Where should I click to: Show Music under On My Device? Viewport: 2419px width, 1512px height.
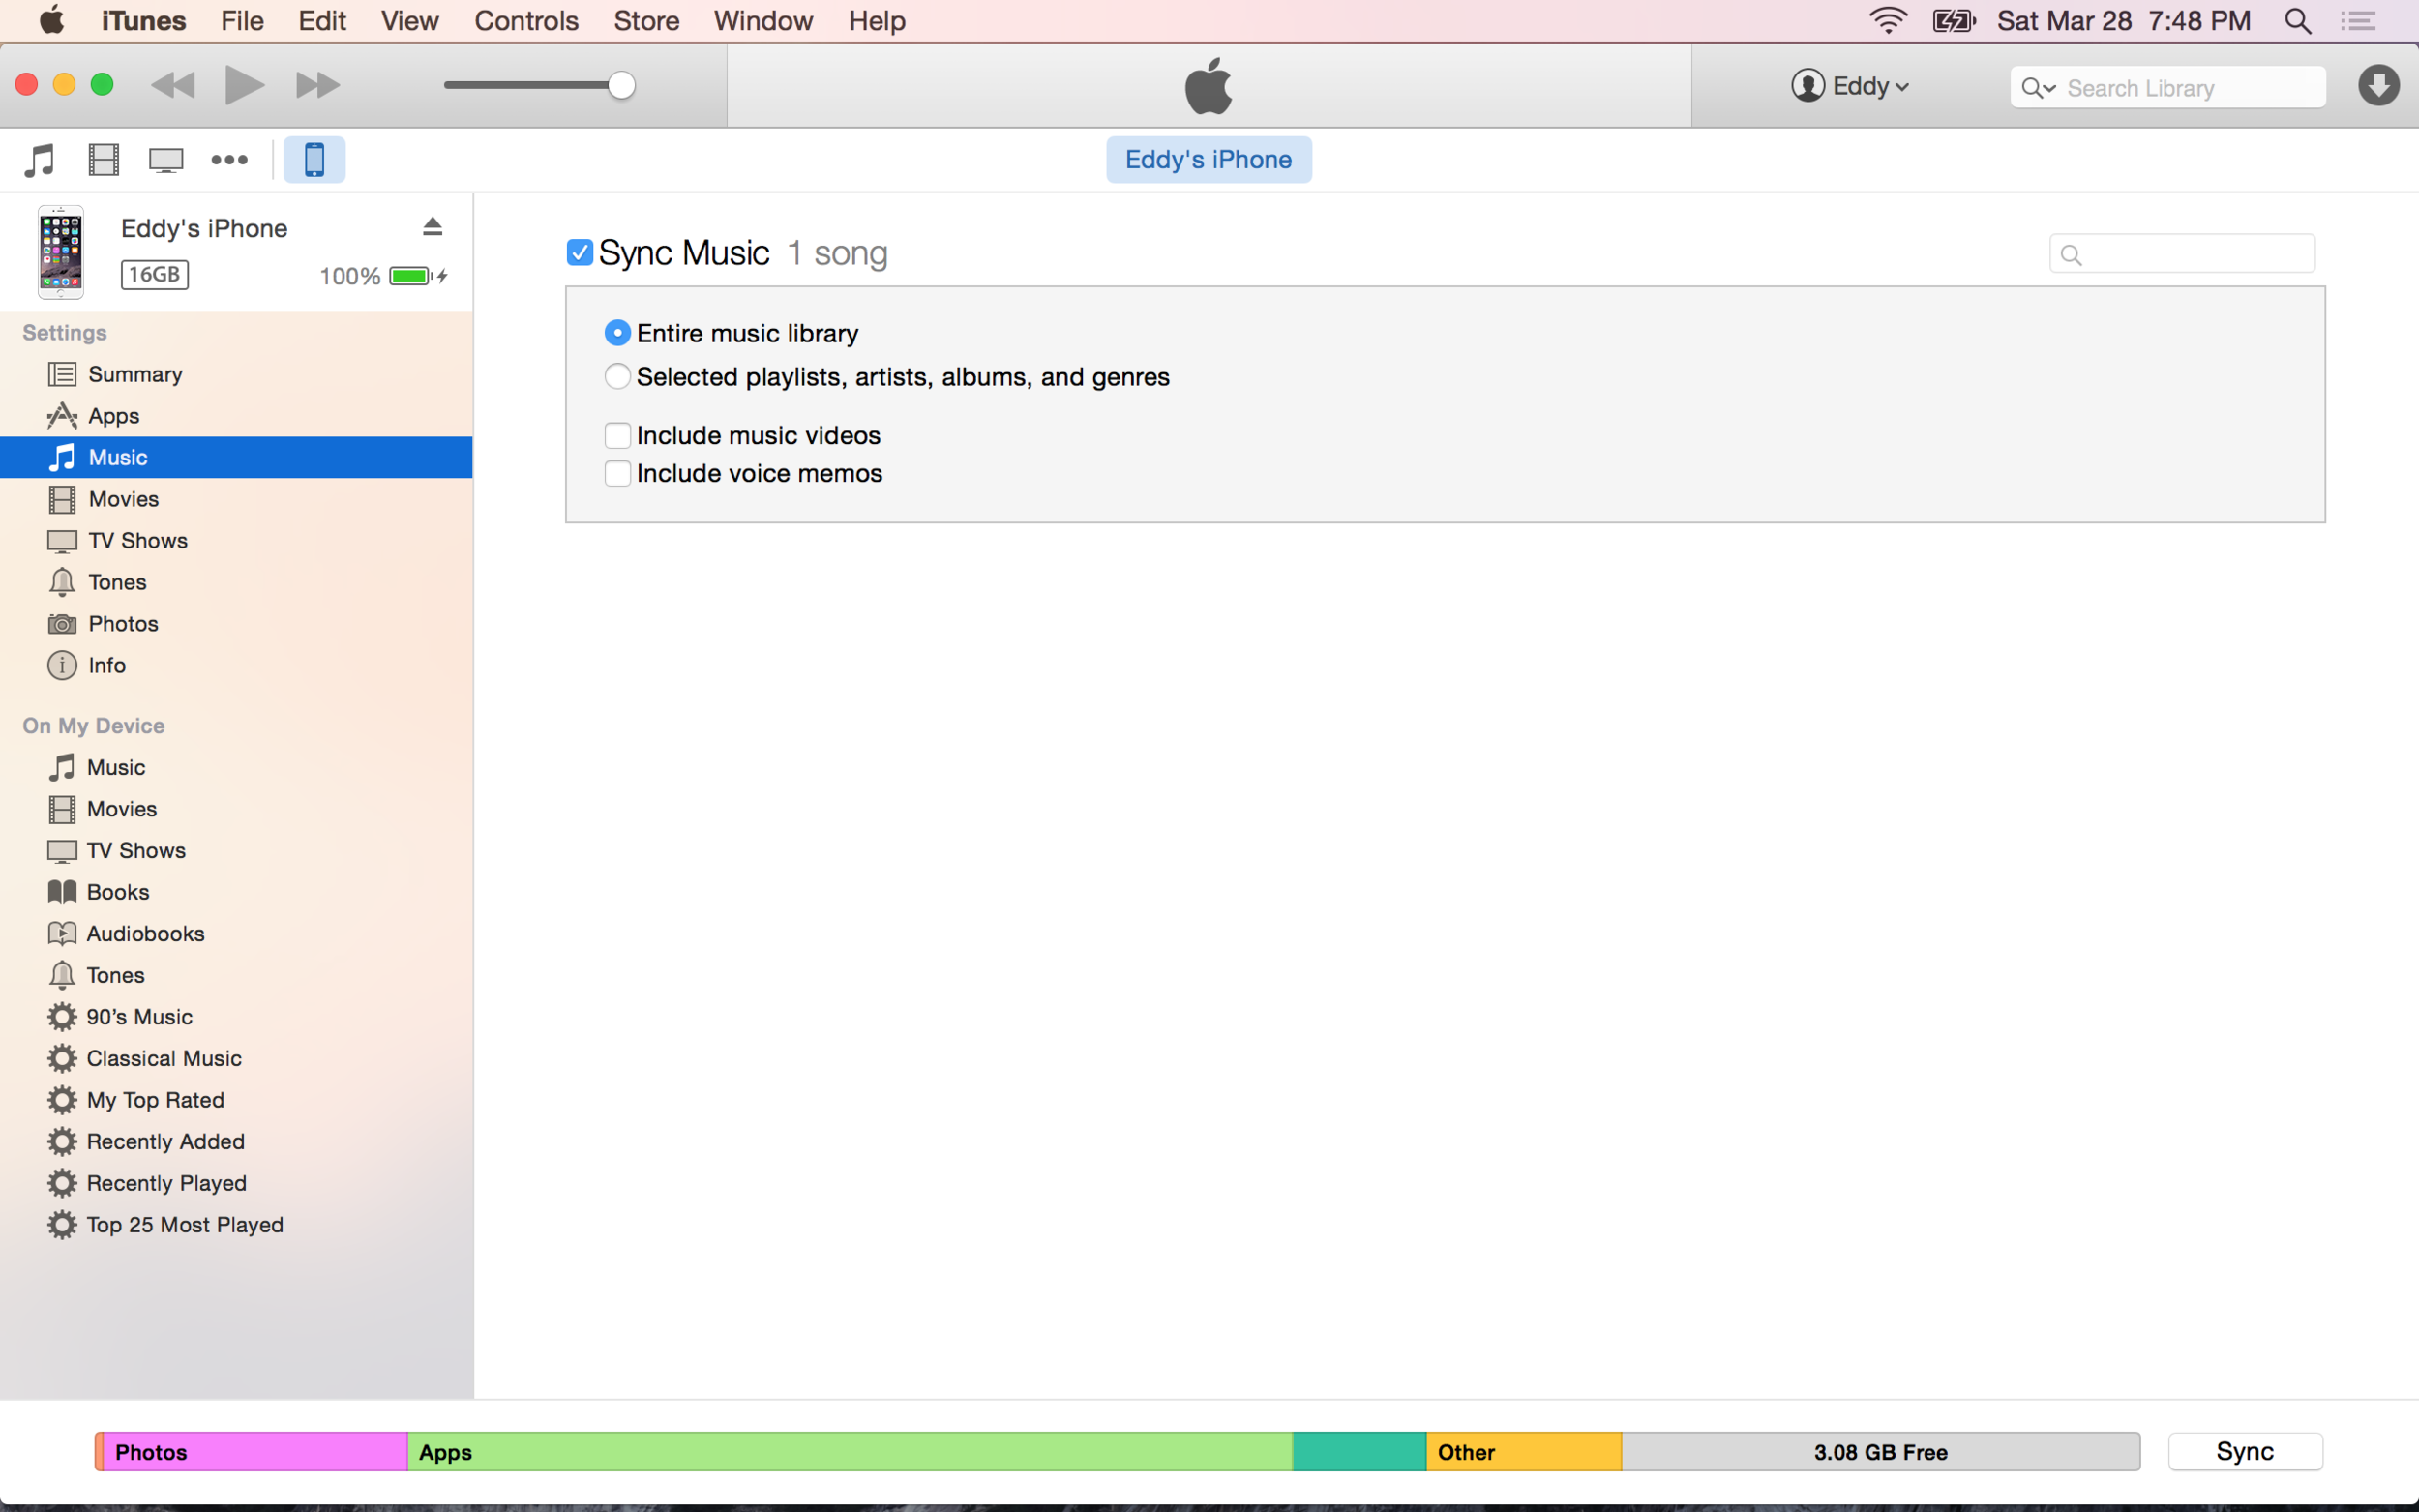click(x=236, y=768)
